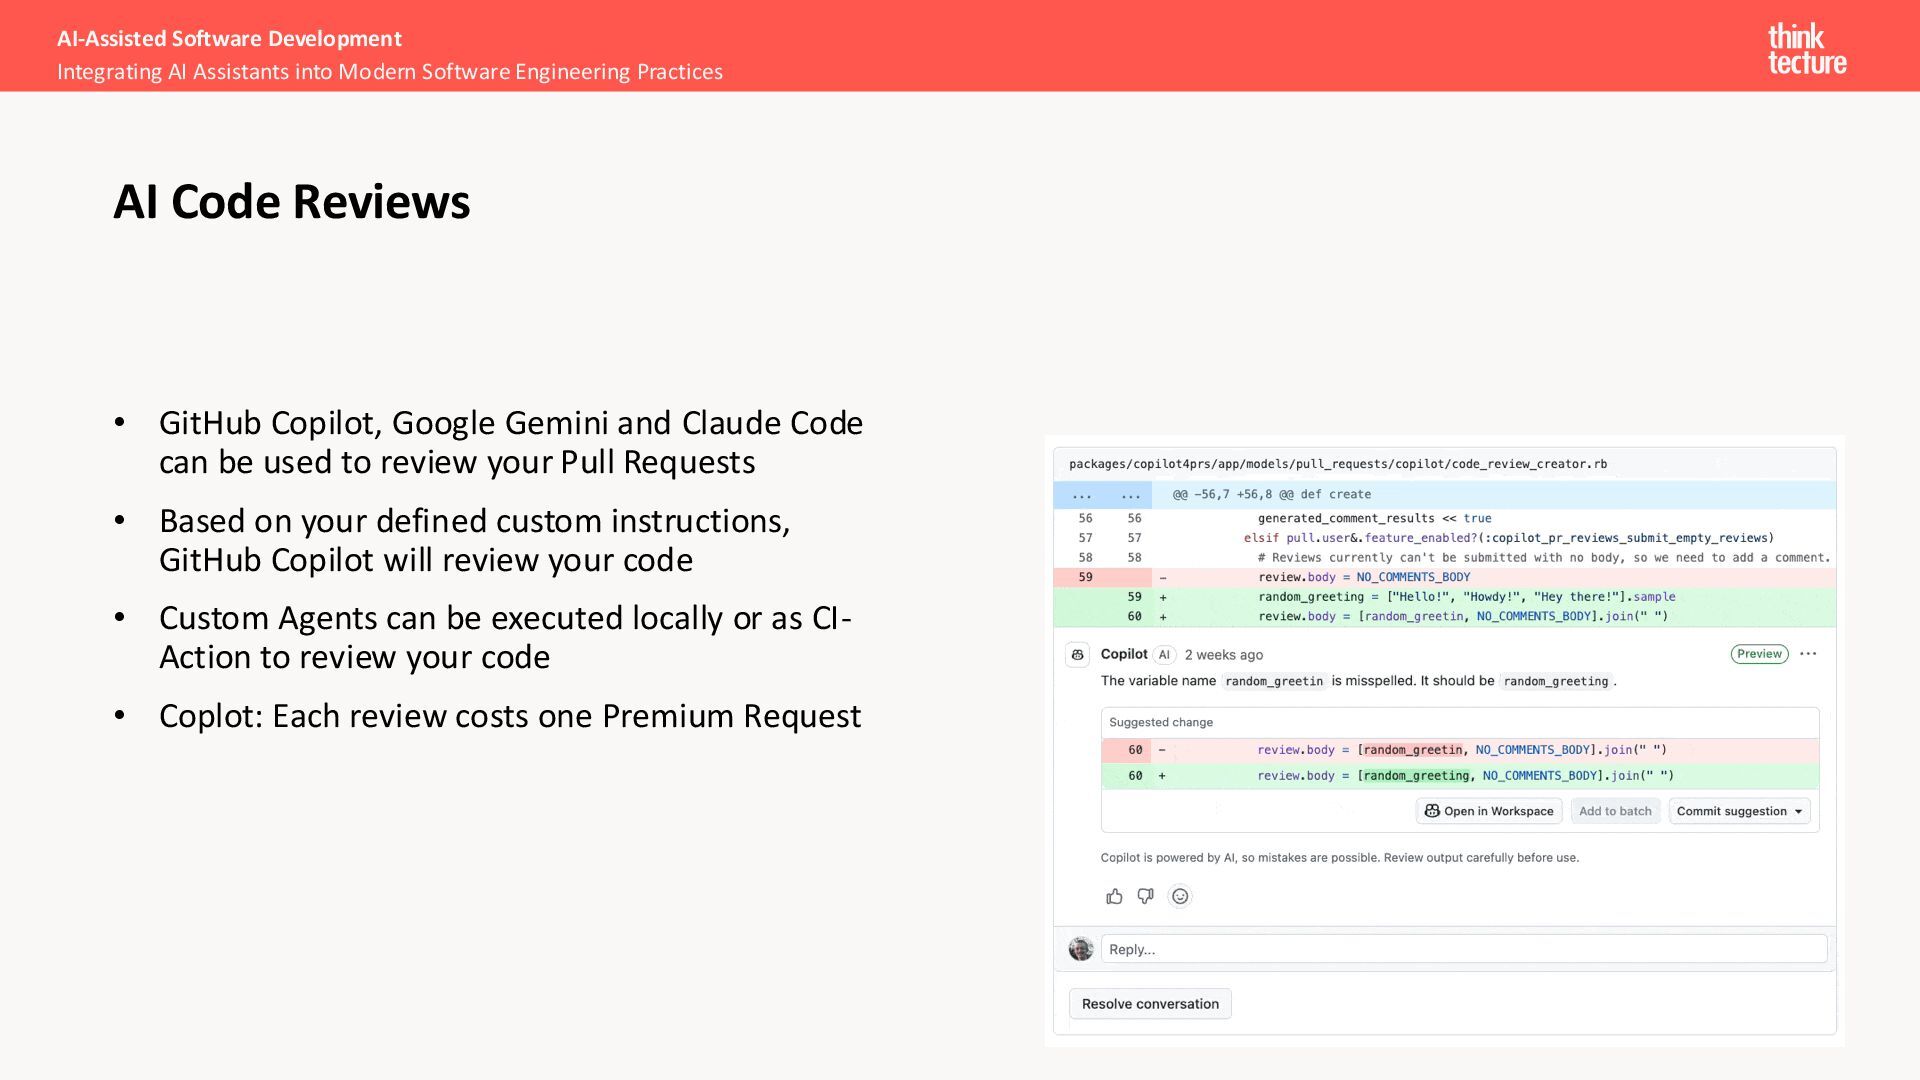Click the thumbs down reaction icon
1920x1080 pixels.
1146,897
